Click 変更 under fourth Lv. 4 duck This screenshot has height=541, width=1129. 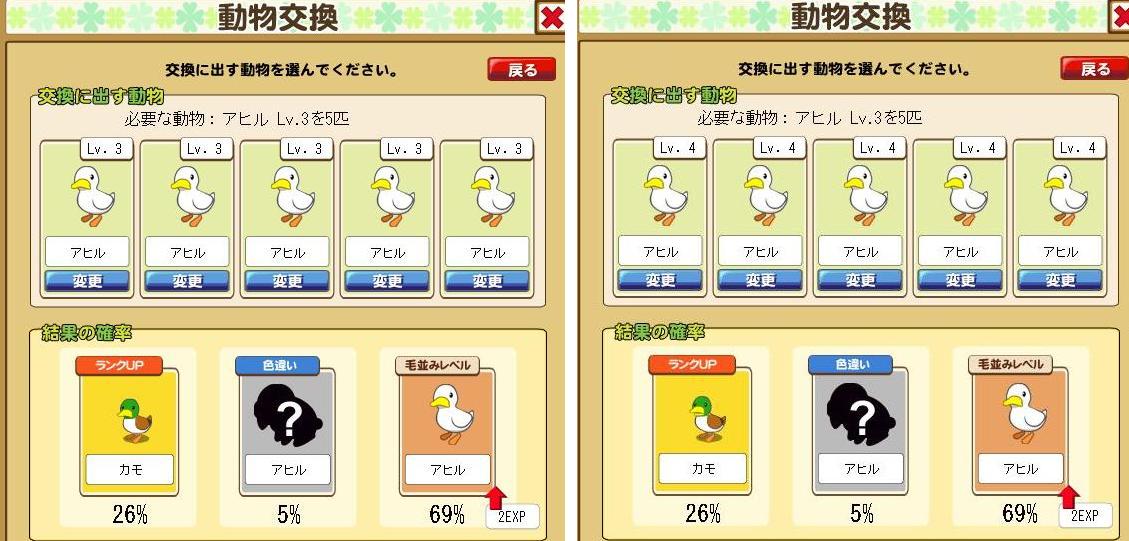point(961,280)
